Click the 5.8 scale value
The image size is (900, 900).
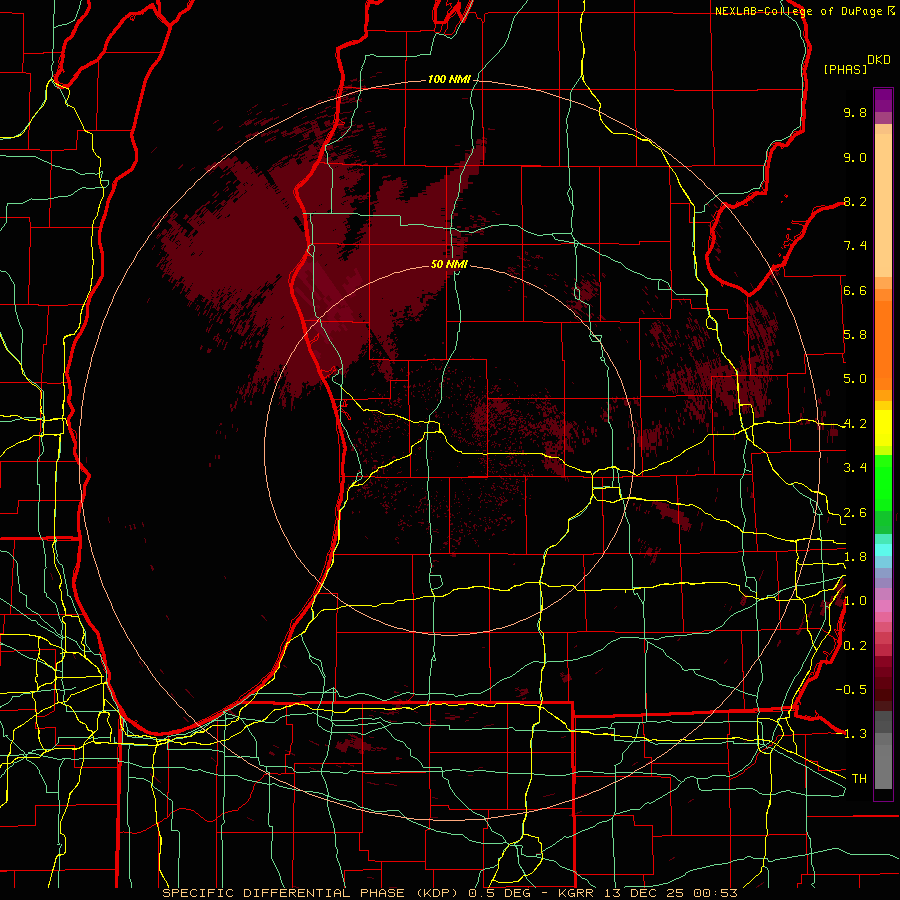[x=855, y=335]
